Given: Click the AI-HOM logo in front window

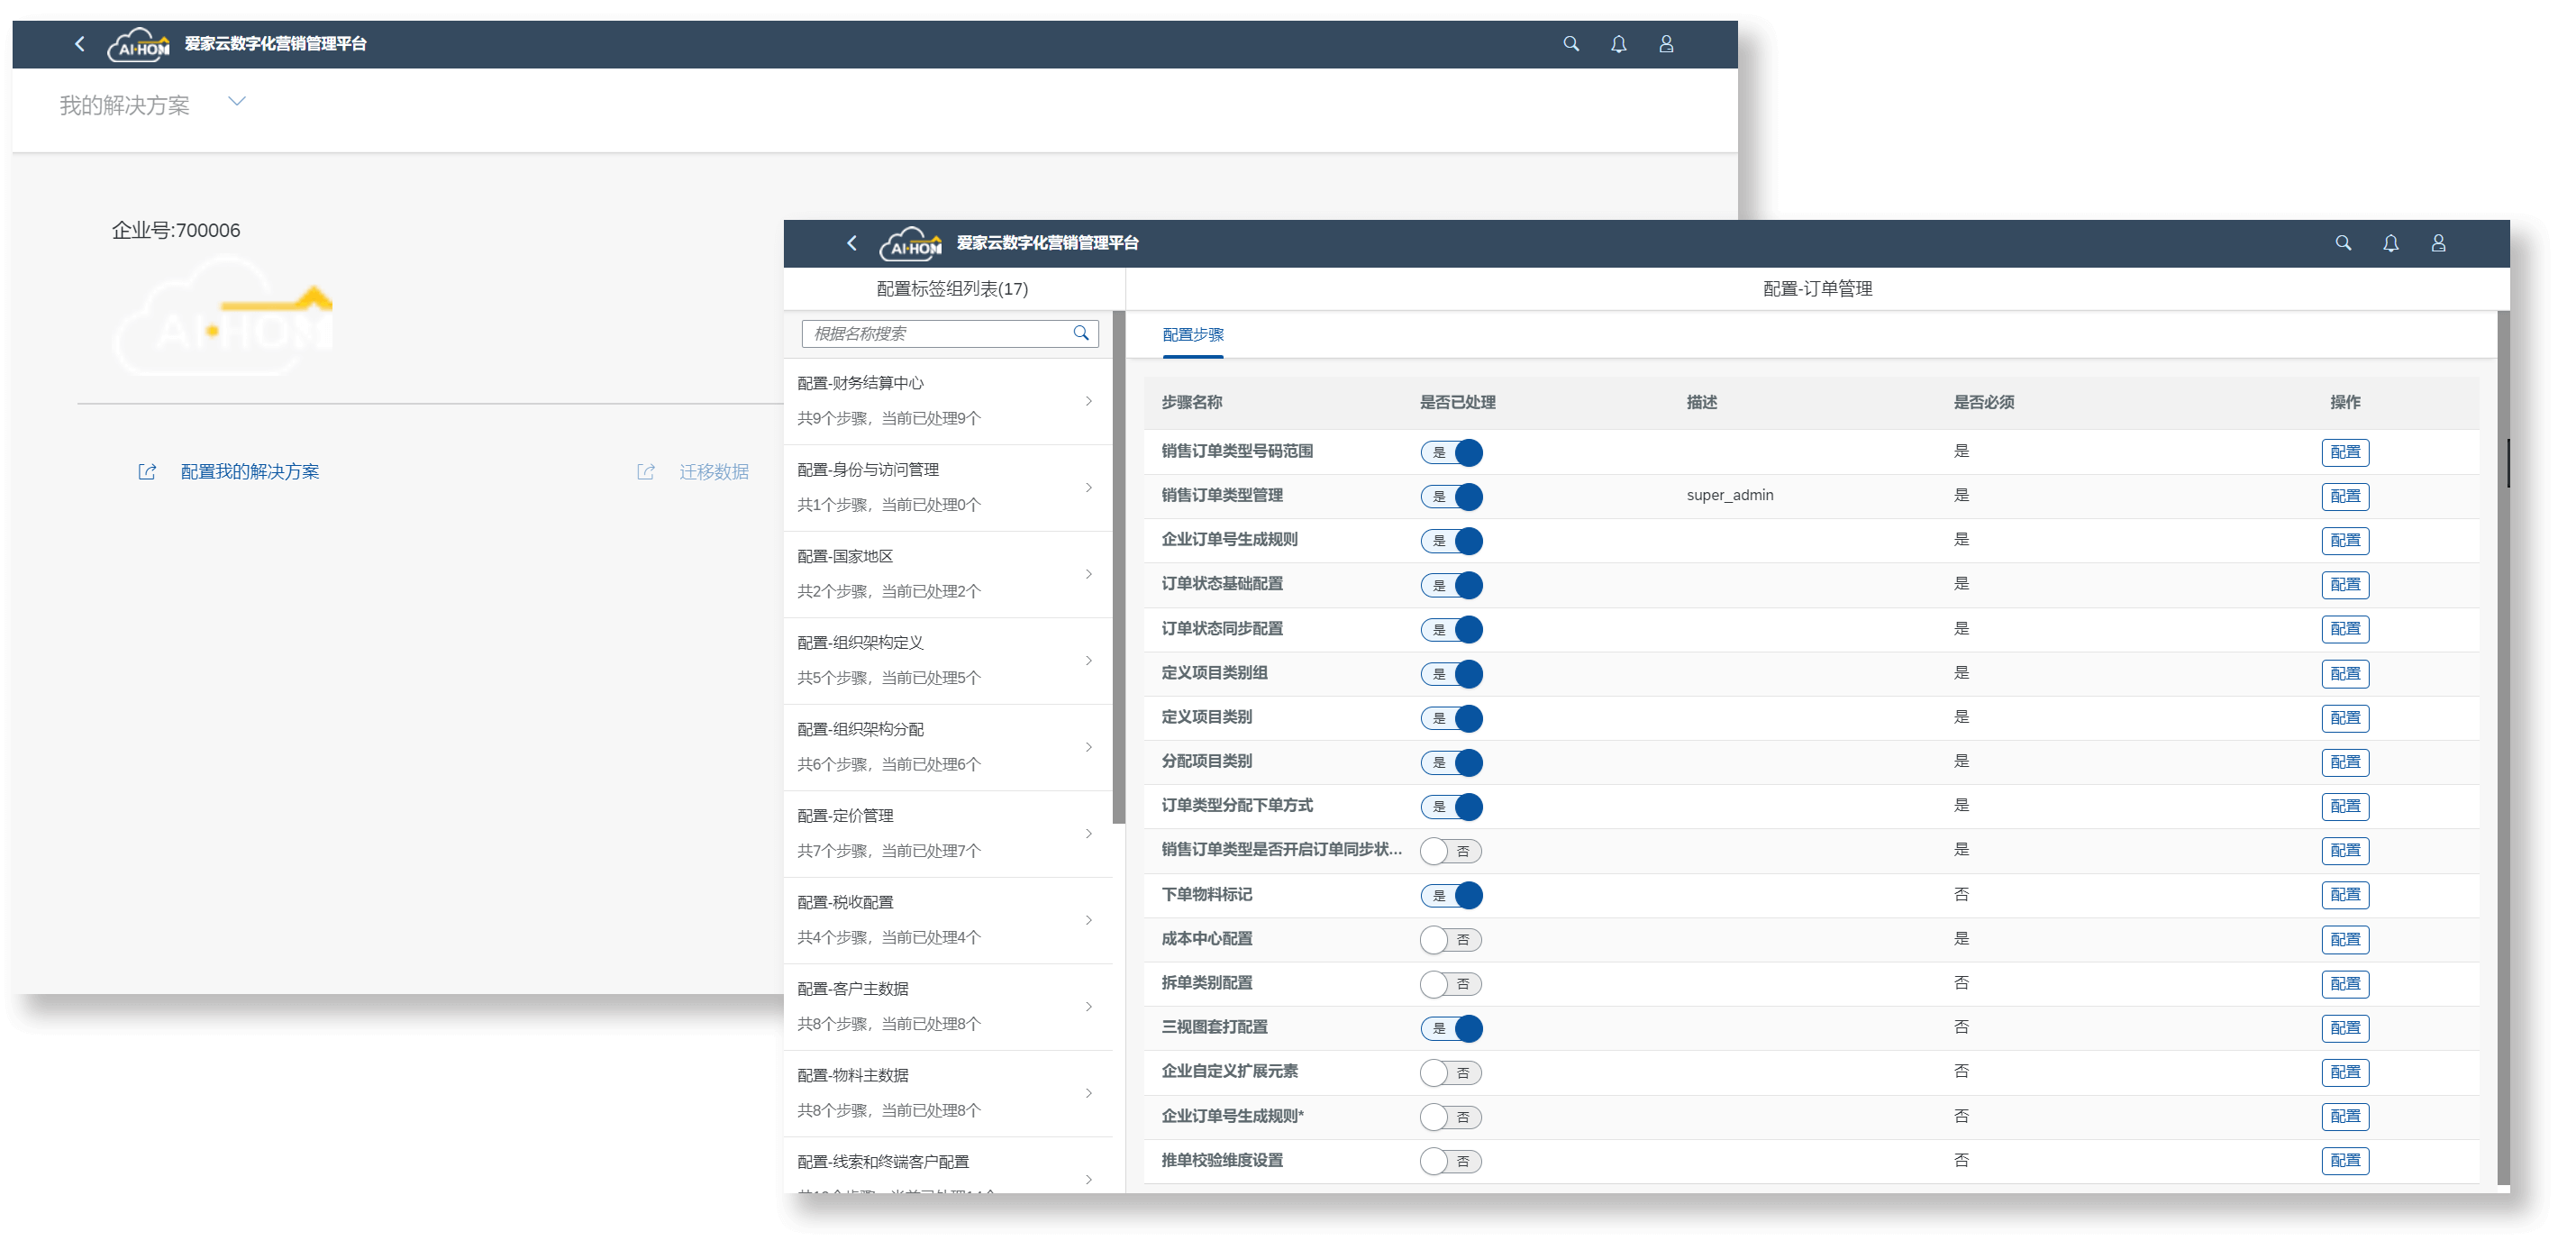Looking at the screenshot, I should (911, 243).
